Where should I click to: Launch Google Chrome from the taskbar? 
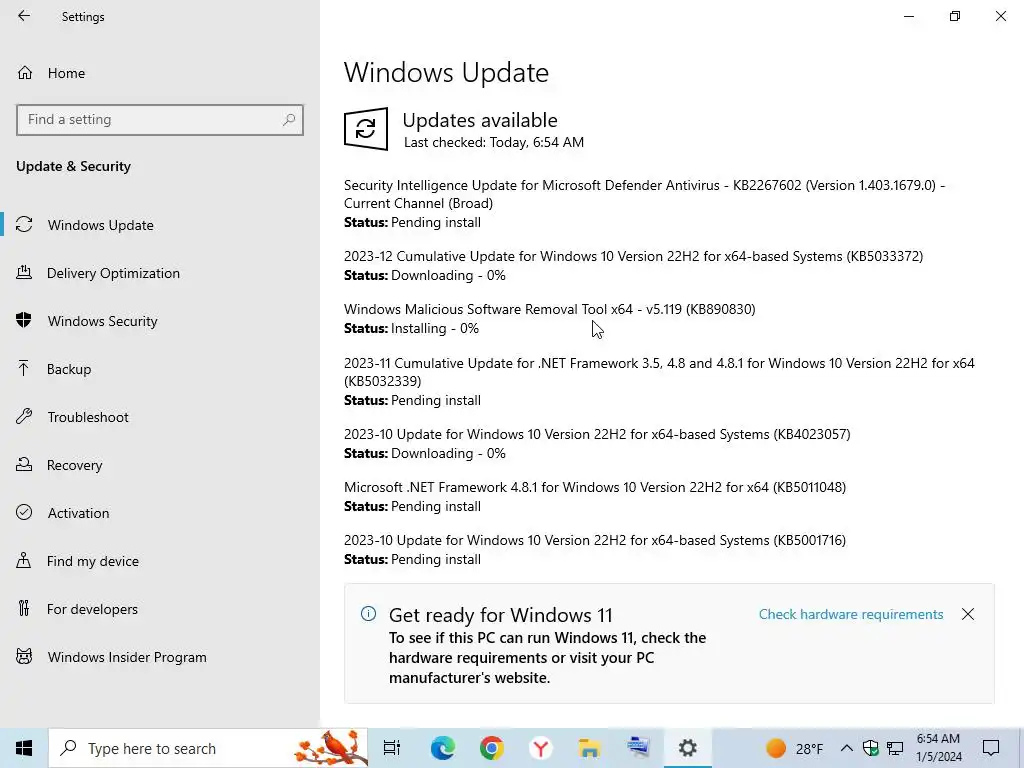pyautogui.click(x=491, y=748)
